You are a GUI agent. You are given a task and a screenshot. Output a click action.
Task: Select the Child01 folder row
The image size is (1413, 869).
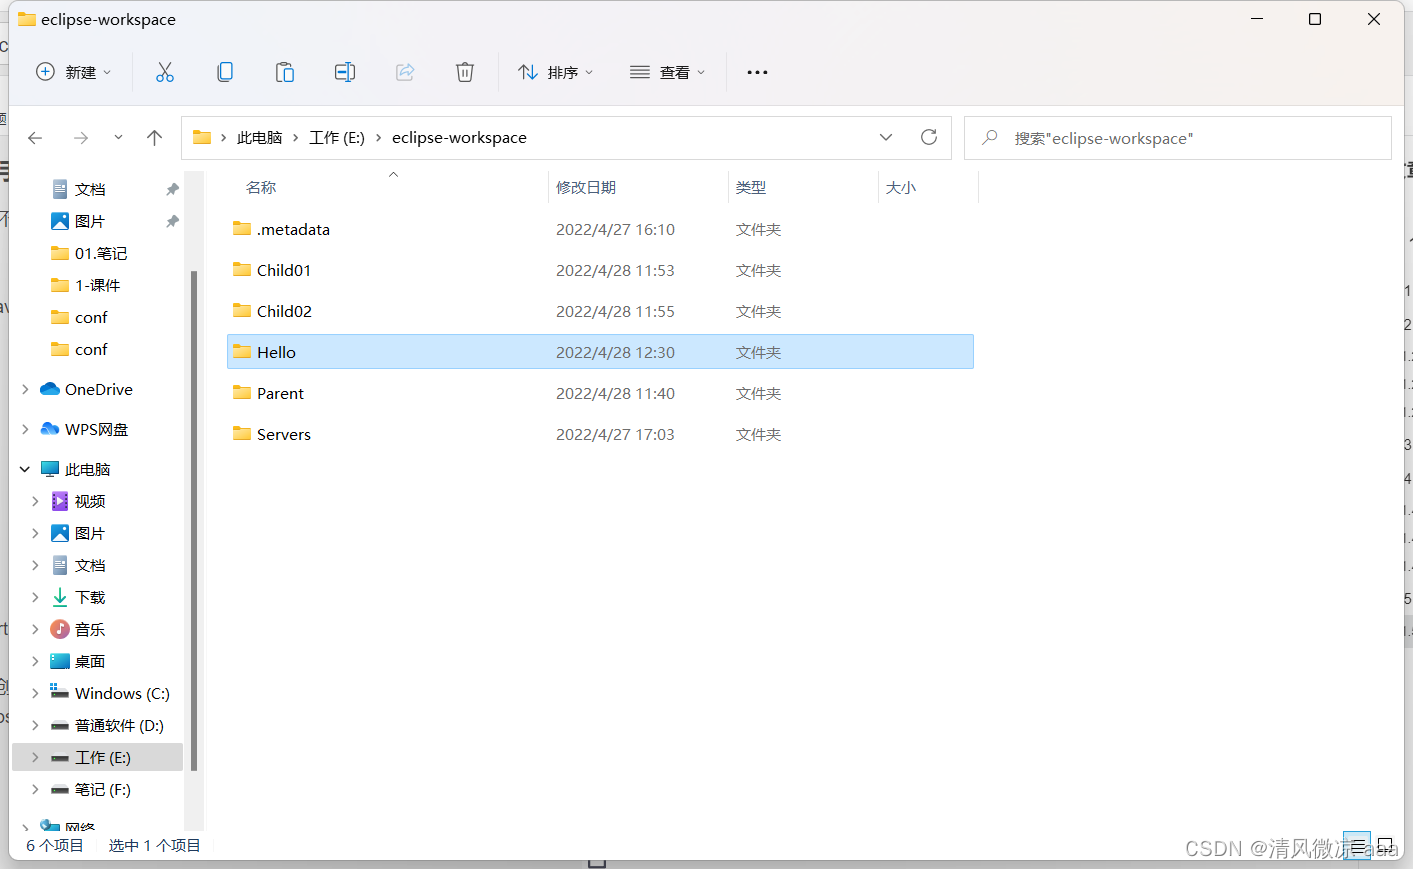pyautogui.click(x=600, y=270)
